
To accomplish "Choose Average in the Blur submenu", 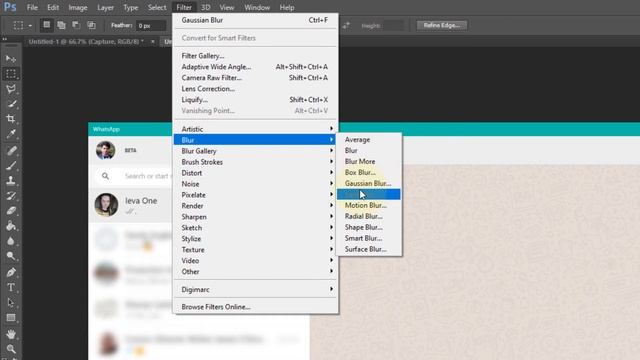I will point(369,140).
